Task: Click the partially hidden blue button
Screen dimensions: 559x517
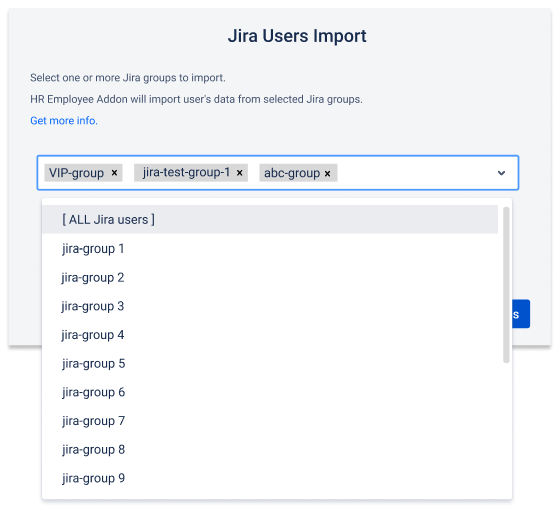Action: (x=521, y=314)
